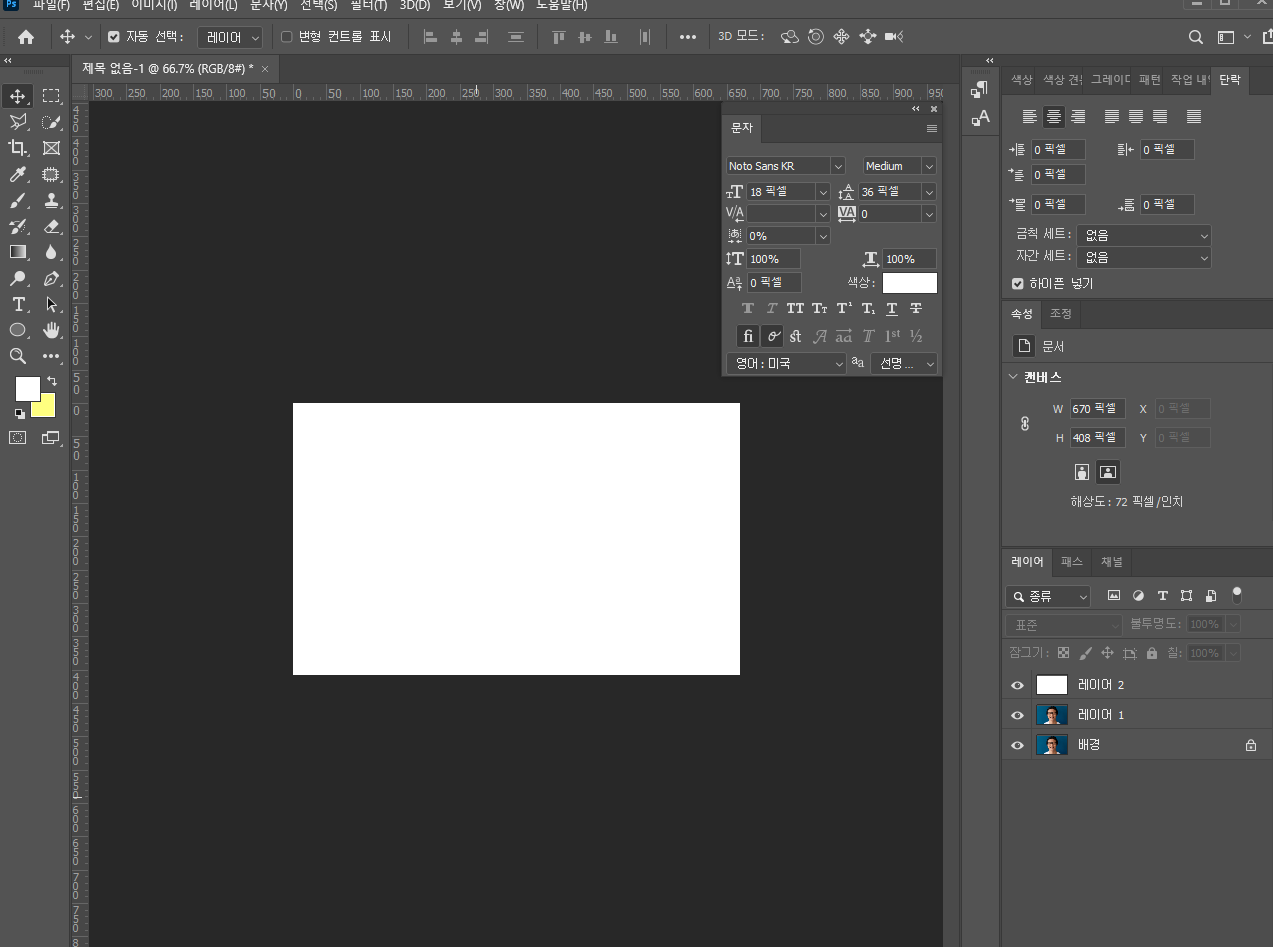Select the Hand tool

pyautogui.click(x=51, y=330)
